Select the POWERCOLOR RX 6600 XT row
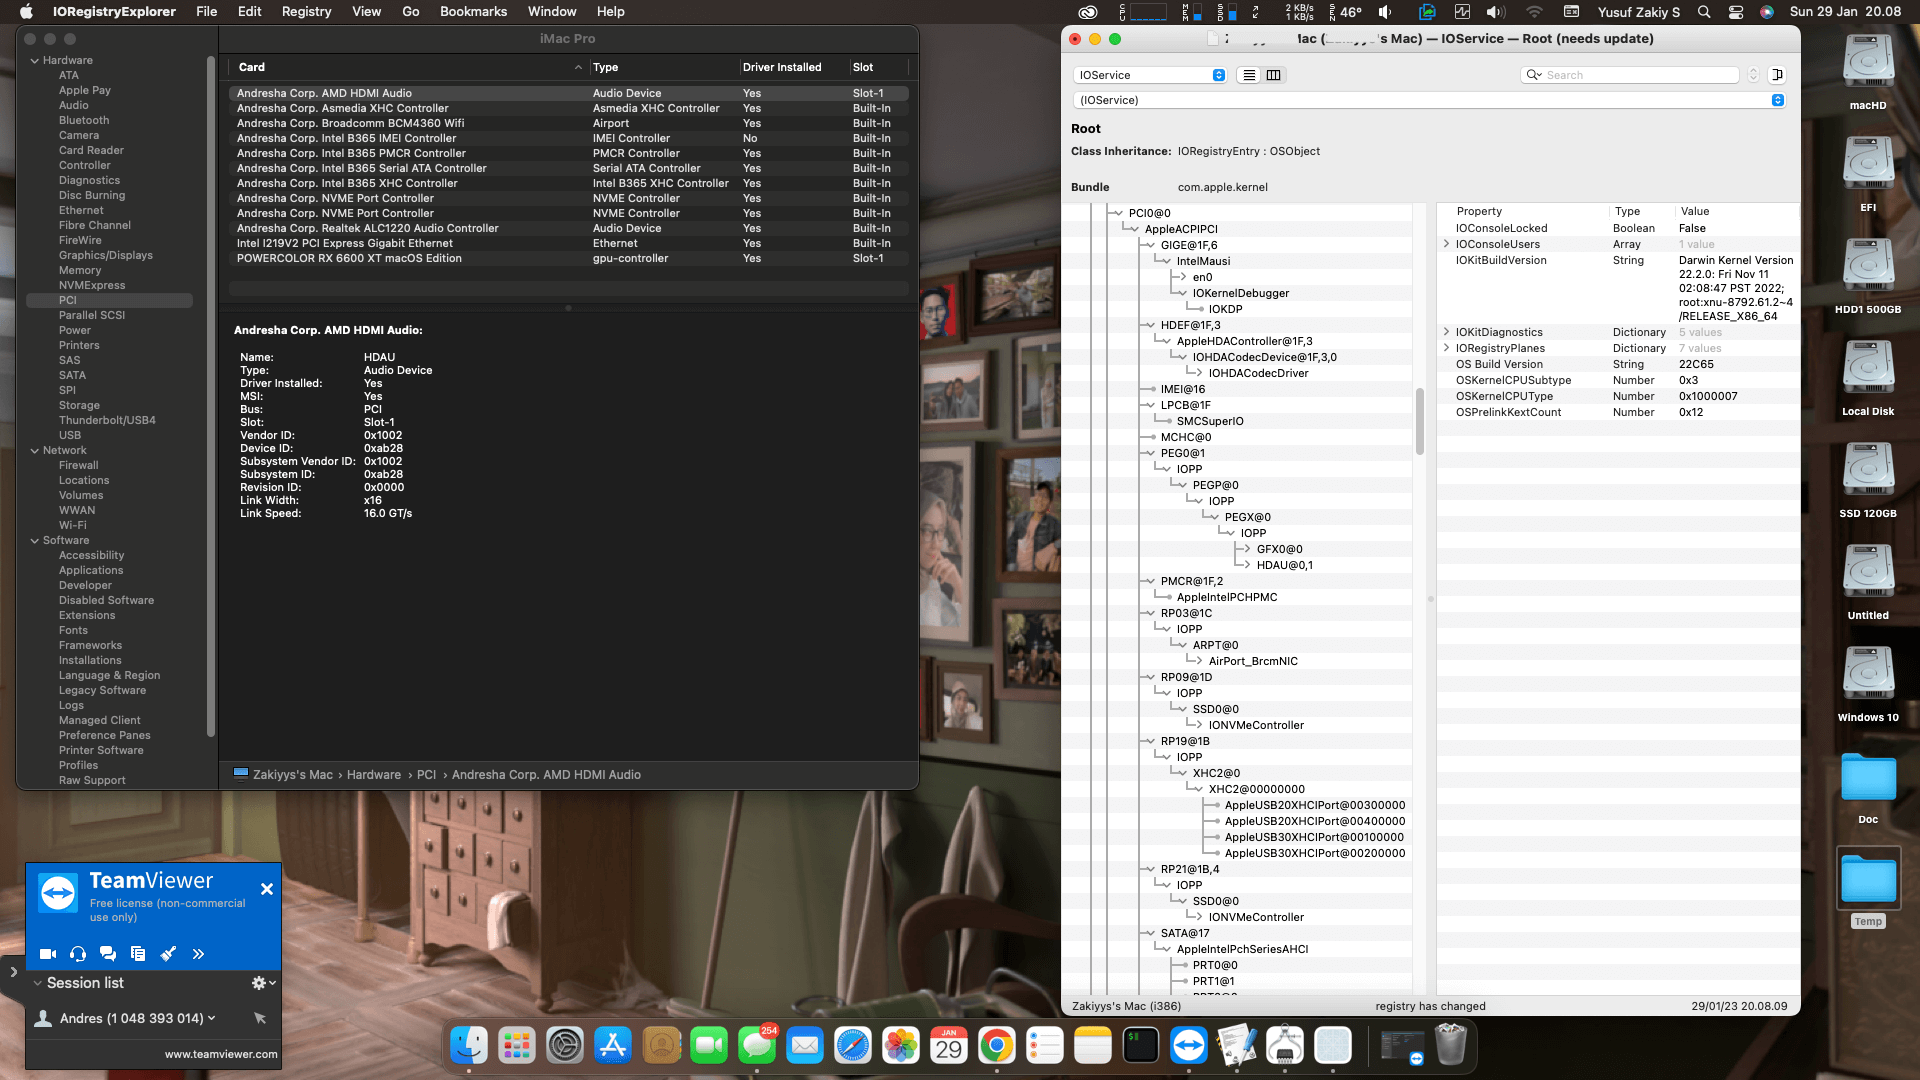This screenshot has height=1080, width=1920. (x=569, y=258)
